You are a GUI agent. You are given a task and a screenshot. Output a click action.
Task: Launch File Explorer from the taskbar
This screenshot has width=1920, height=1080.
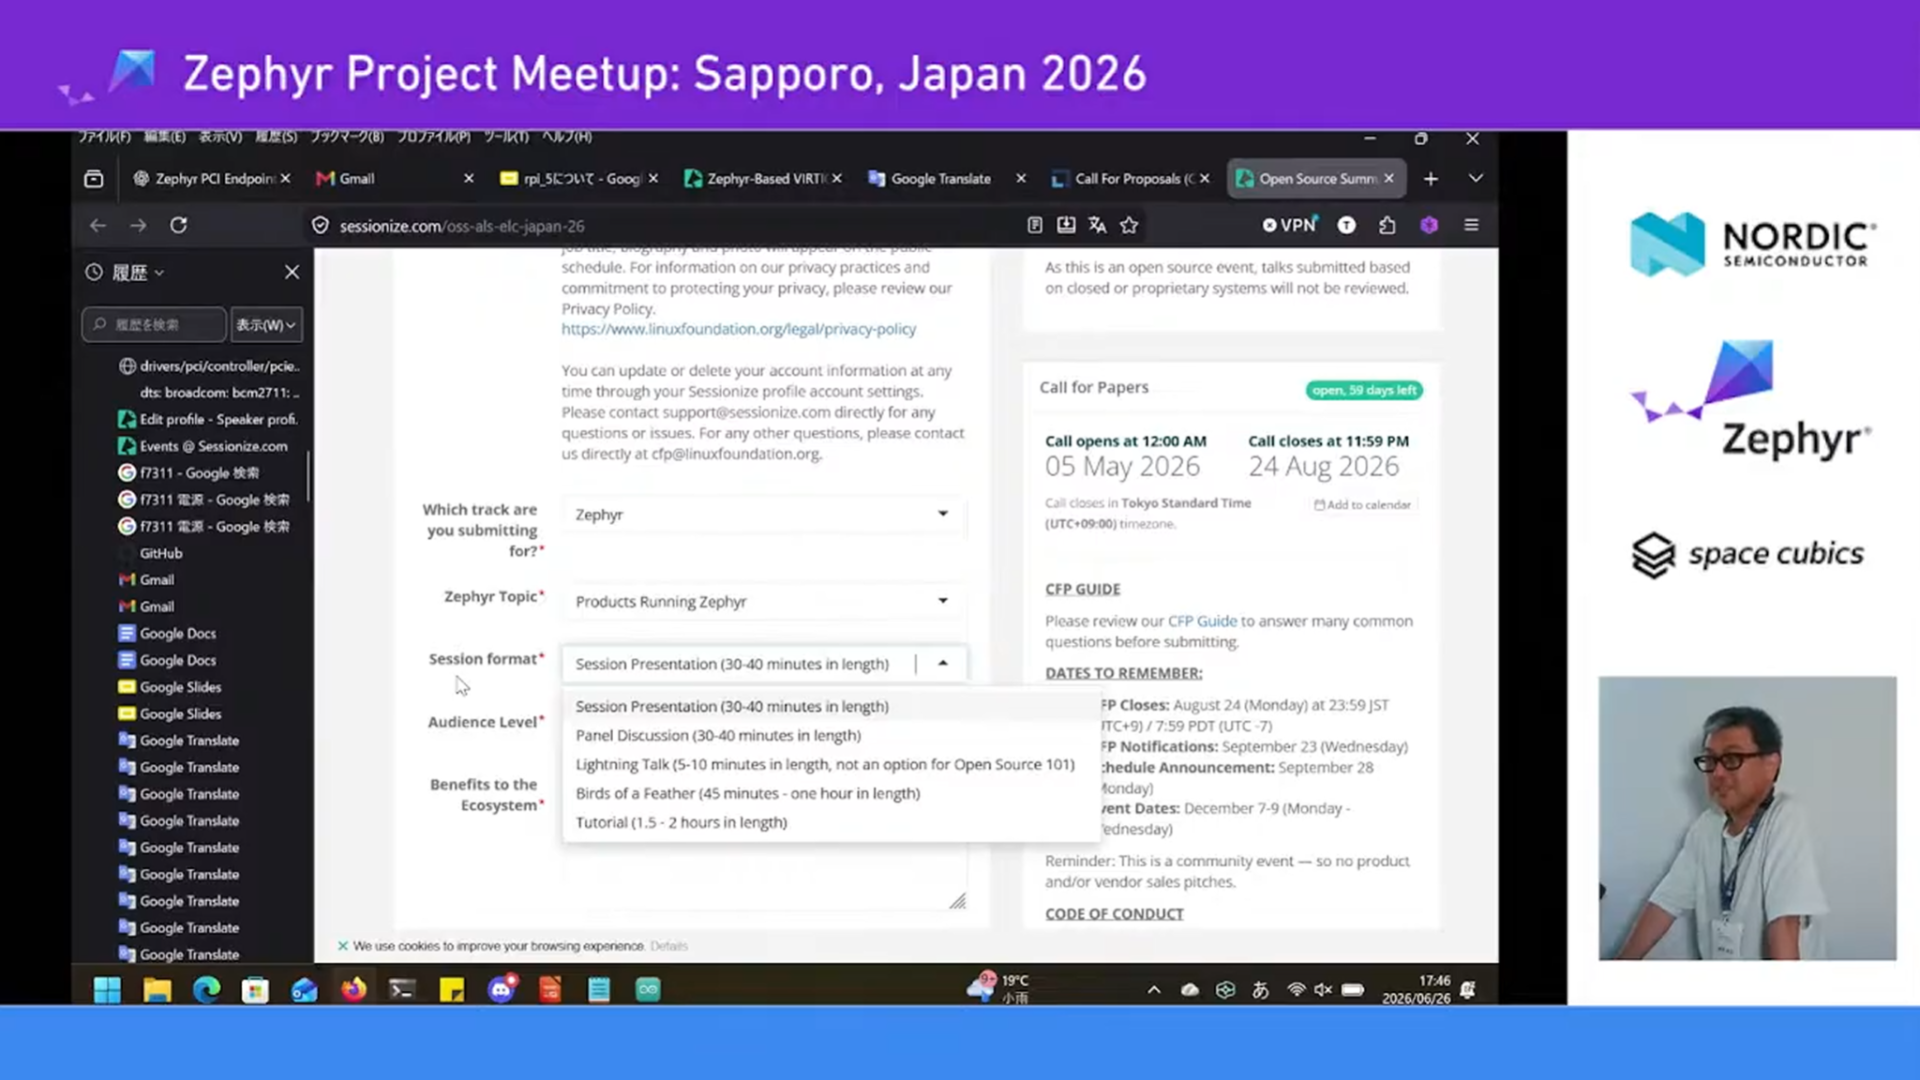pyautogui.click(x=157, y=990)
